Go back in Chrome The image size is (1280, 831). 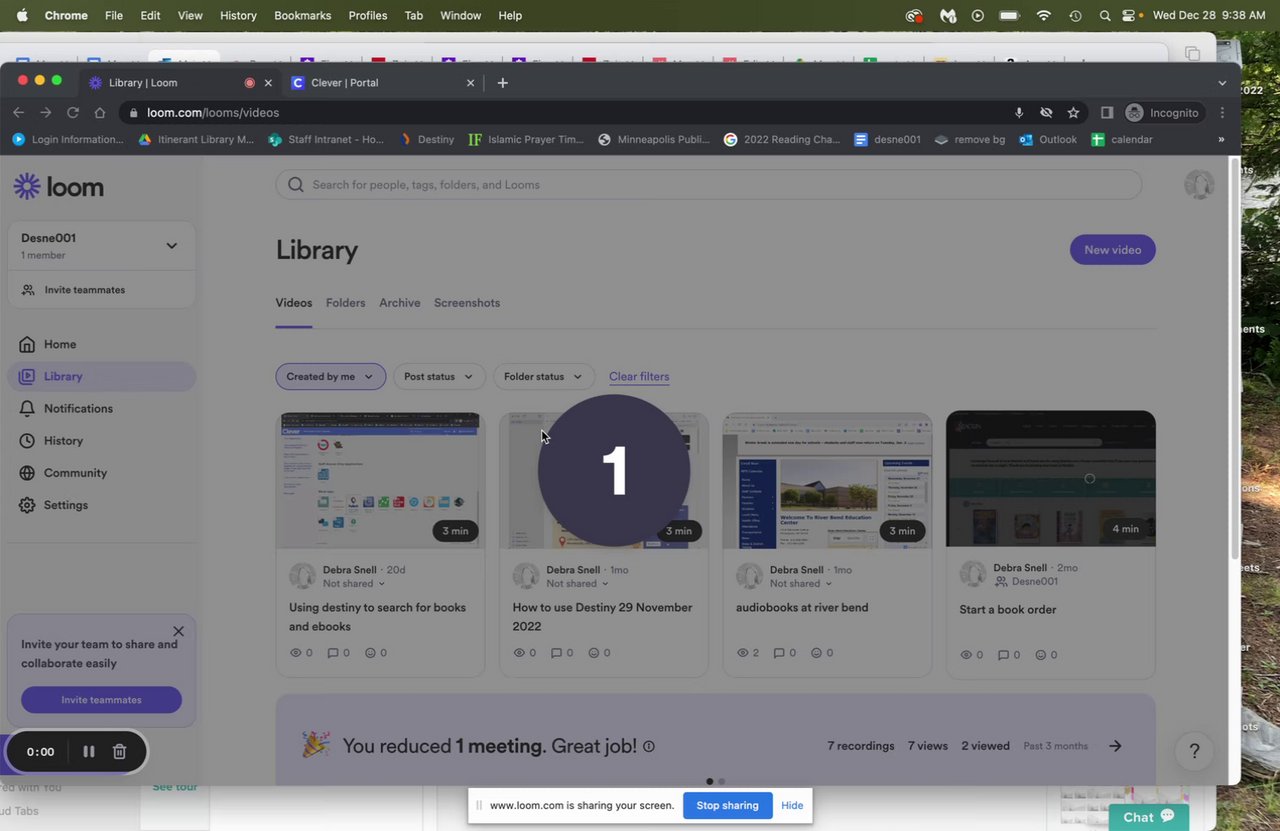coord(18,113)
